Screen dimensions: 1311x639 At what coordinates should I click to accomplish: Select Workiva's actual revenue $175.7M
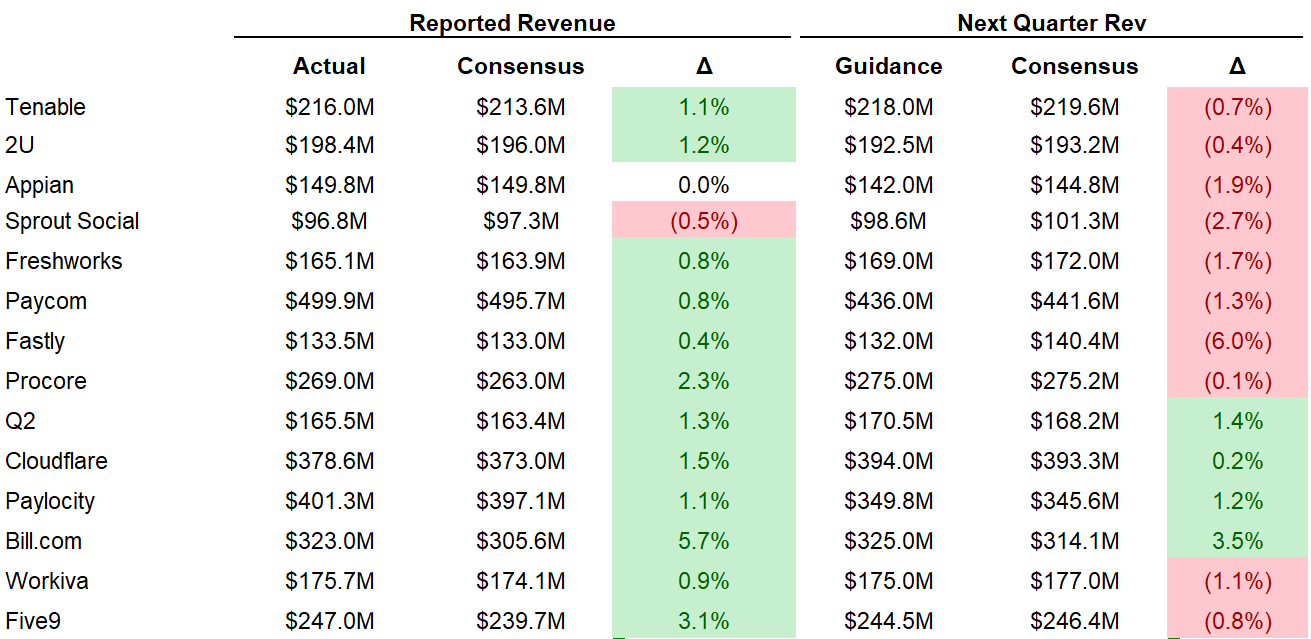[x=329, y=581]
